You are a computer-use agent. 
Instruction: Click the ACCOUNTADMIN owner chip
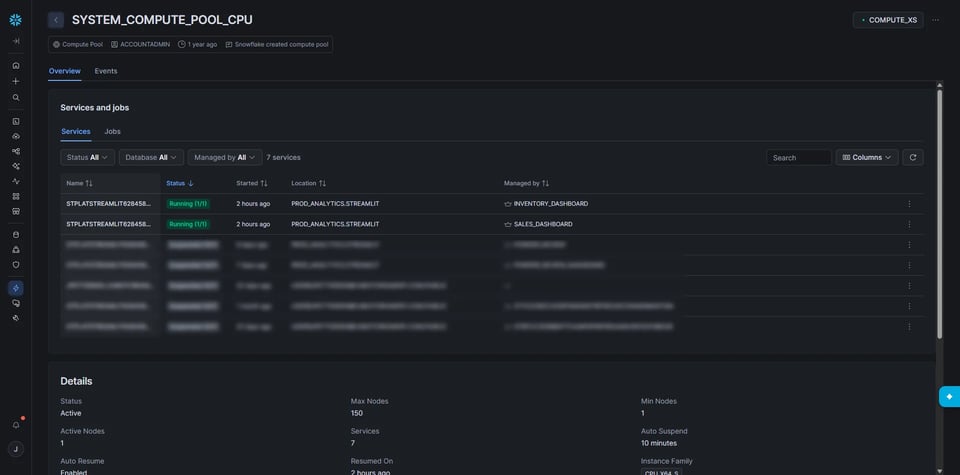pyautogui.click(x=140, y=45)
